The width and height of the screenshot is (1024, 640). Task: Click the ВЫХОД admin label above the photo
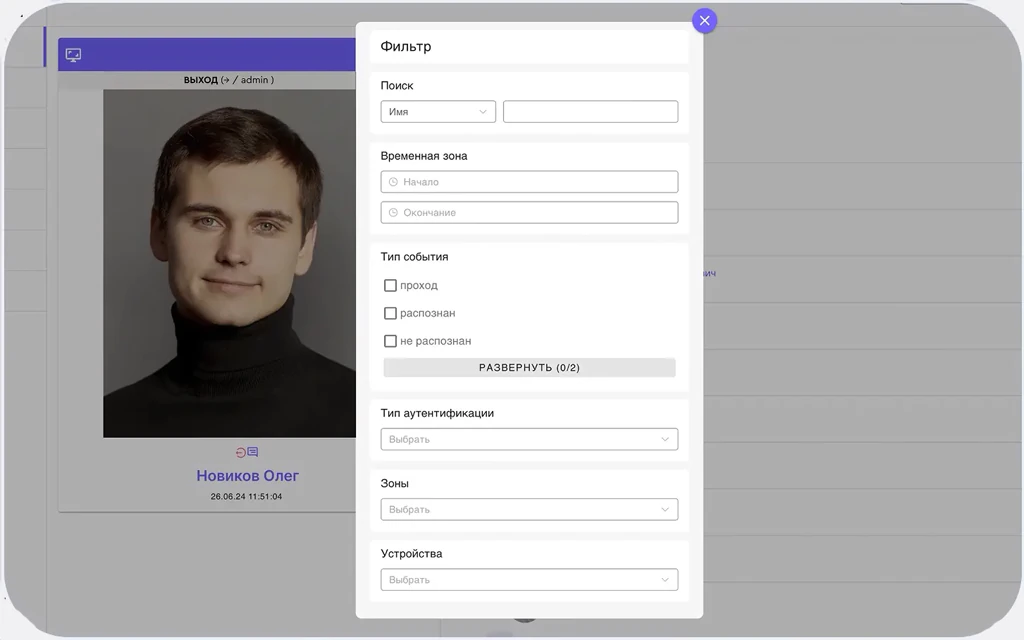(228, 80)
